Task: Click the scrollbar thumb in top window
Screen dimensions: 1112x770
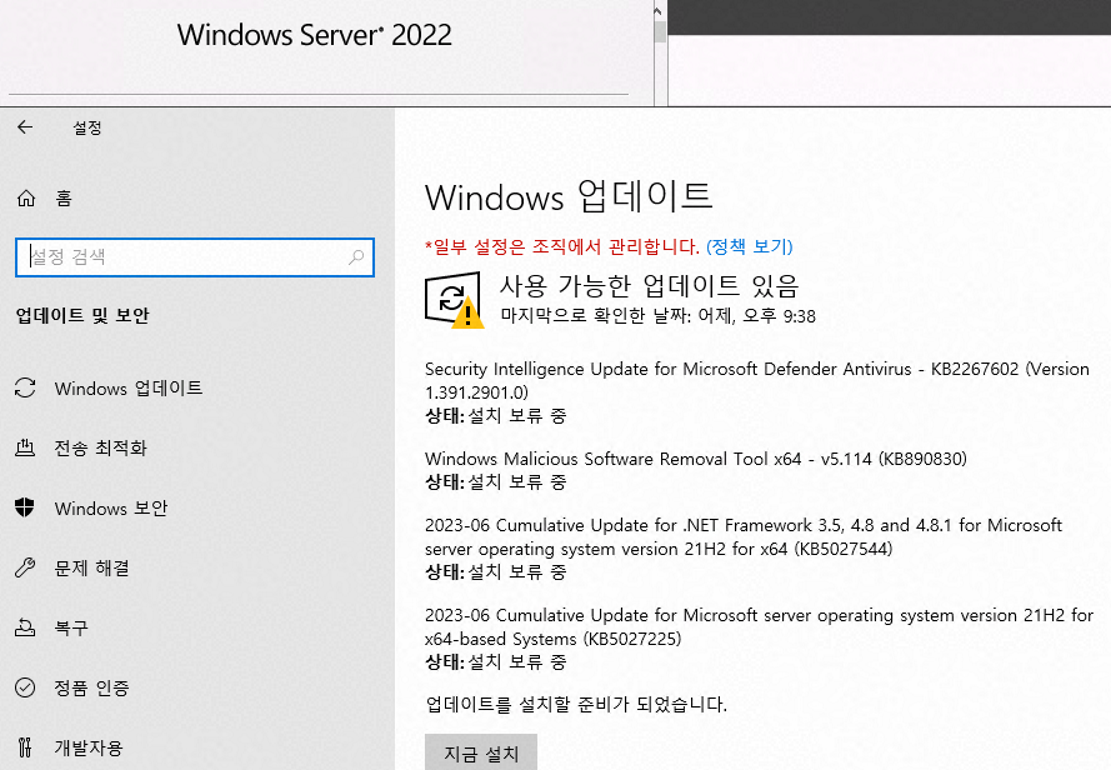Action: tap(660, 31)
